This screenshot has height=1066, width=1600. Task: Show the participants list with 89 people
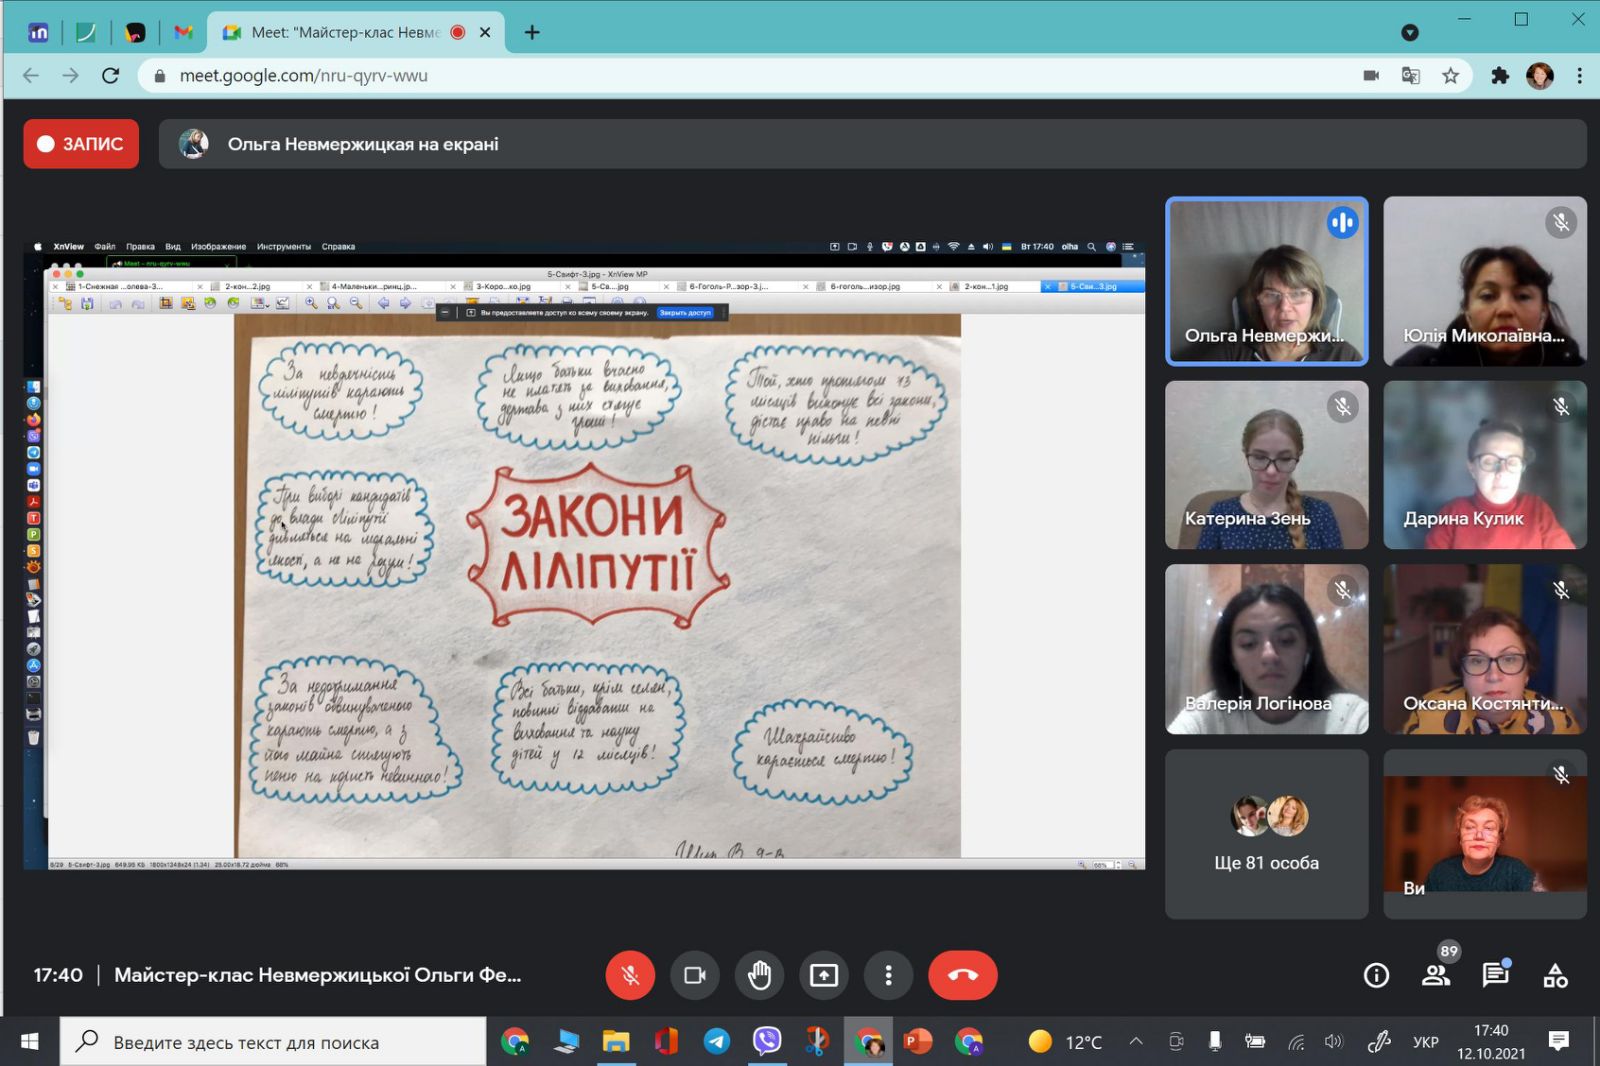1436,975
